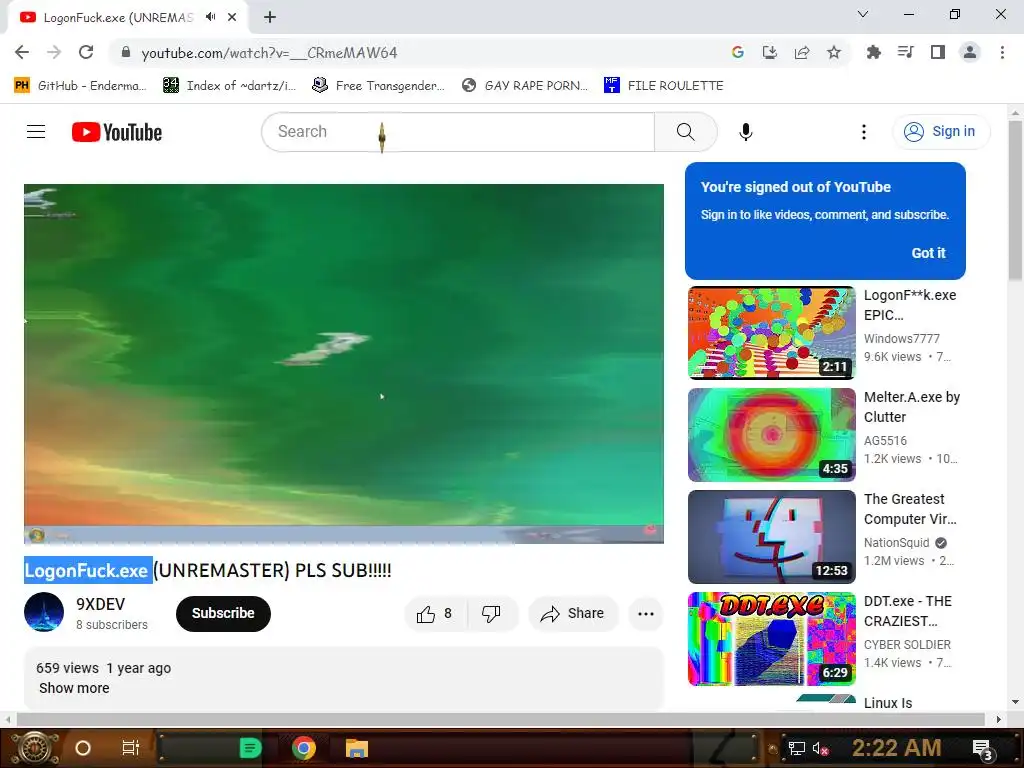
Task: Open Chrome profile avatar
Action: 970,52
